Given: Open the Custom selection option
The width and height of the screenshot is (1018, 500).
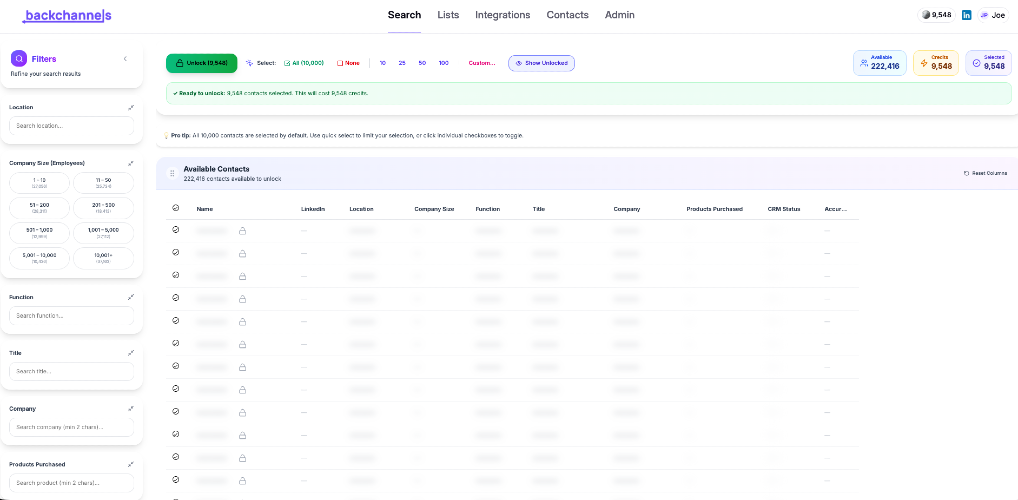Looking at the screenshot, I should coord(482,63).
